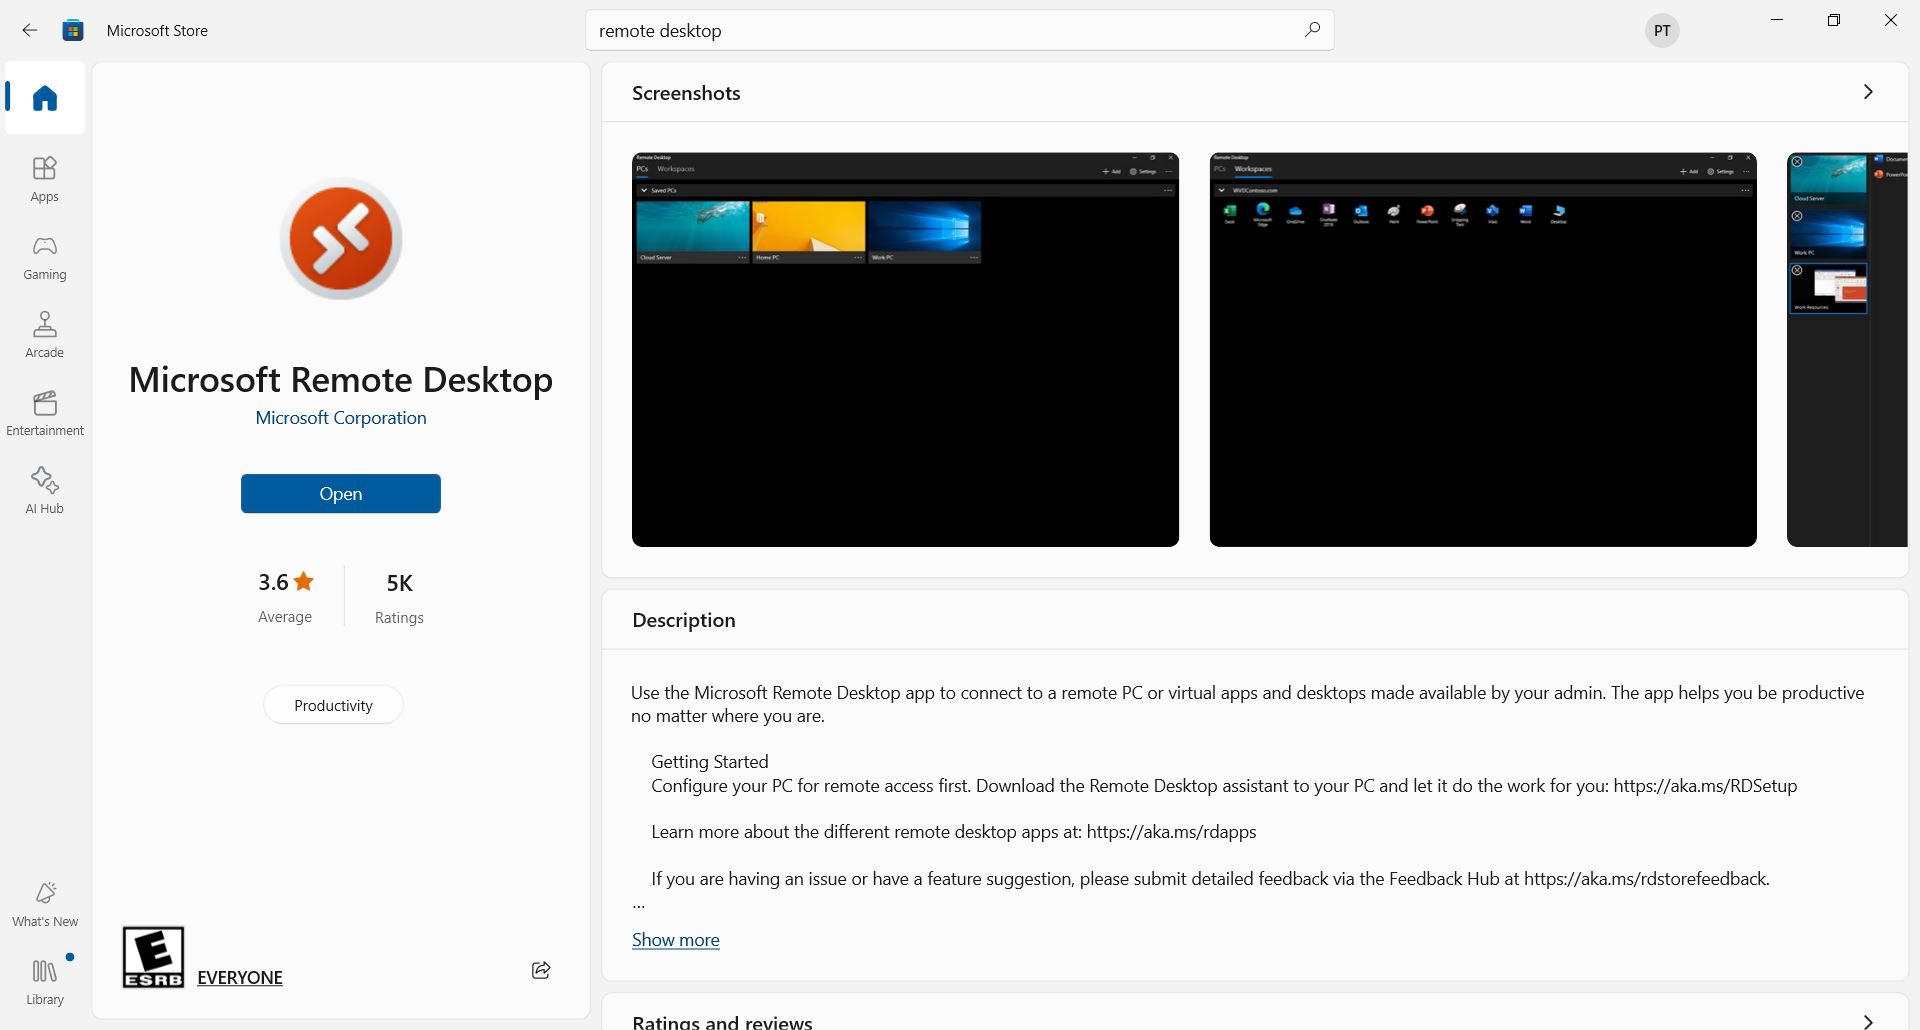The height and width of the screenshot is (1030, 1920).
Task: Expand the Screenshots section chevron
Action: pyautogui.click(x=1868, y=92)
